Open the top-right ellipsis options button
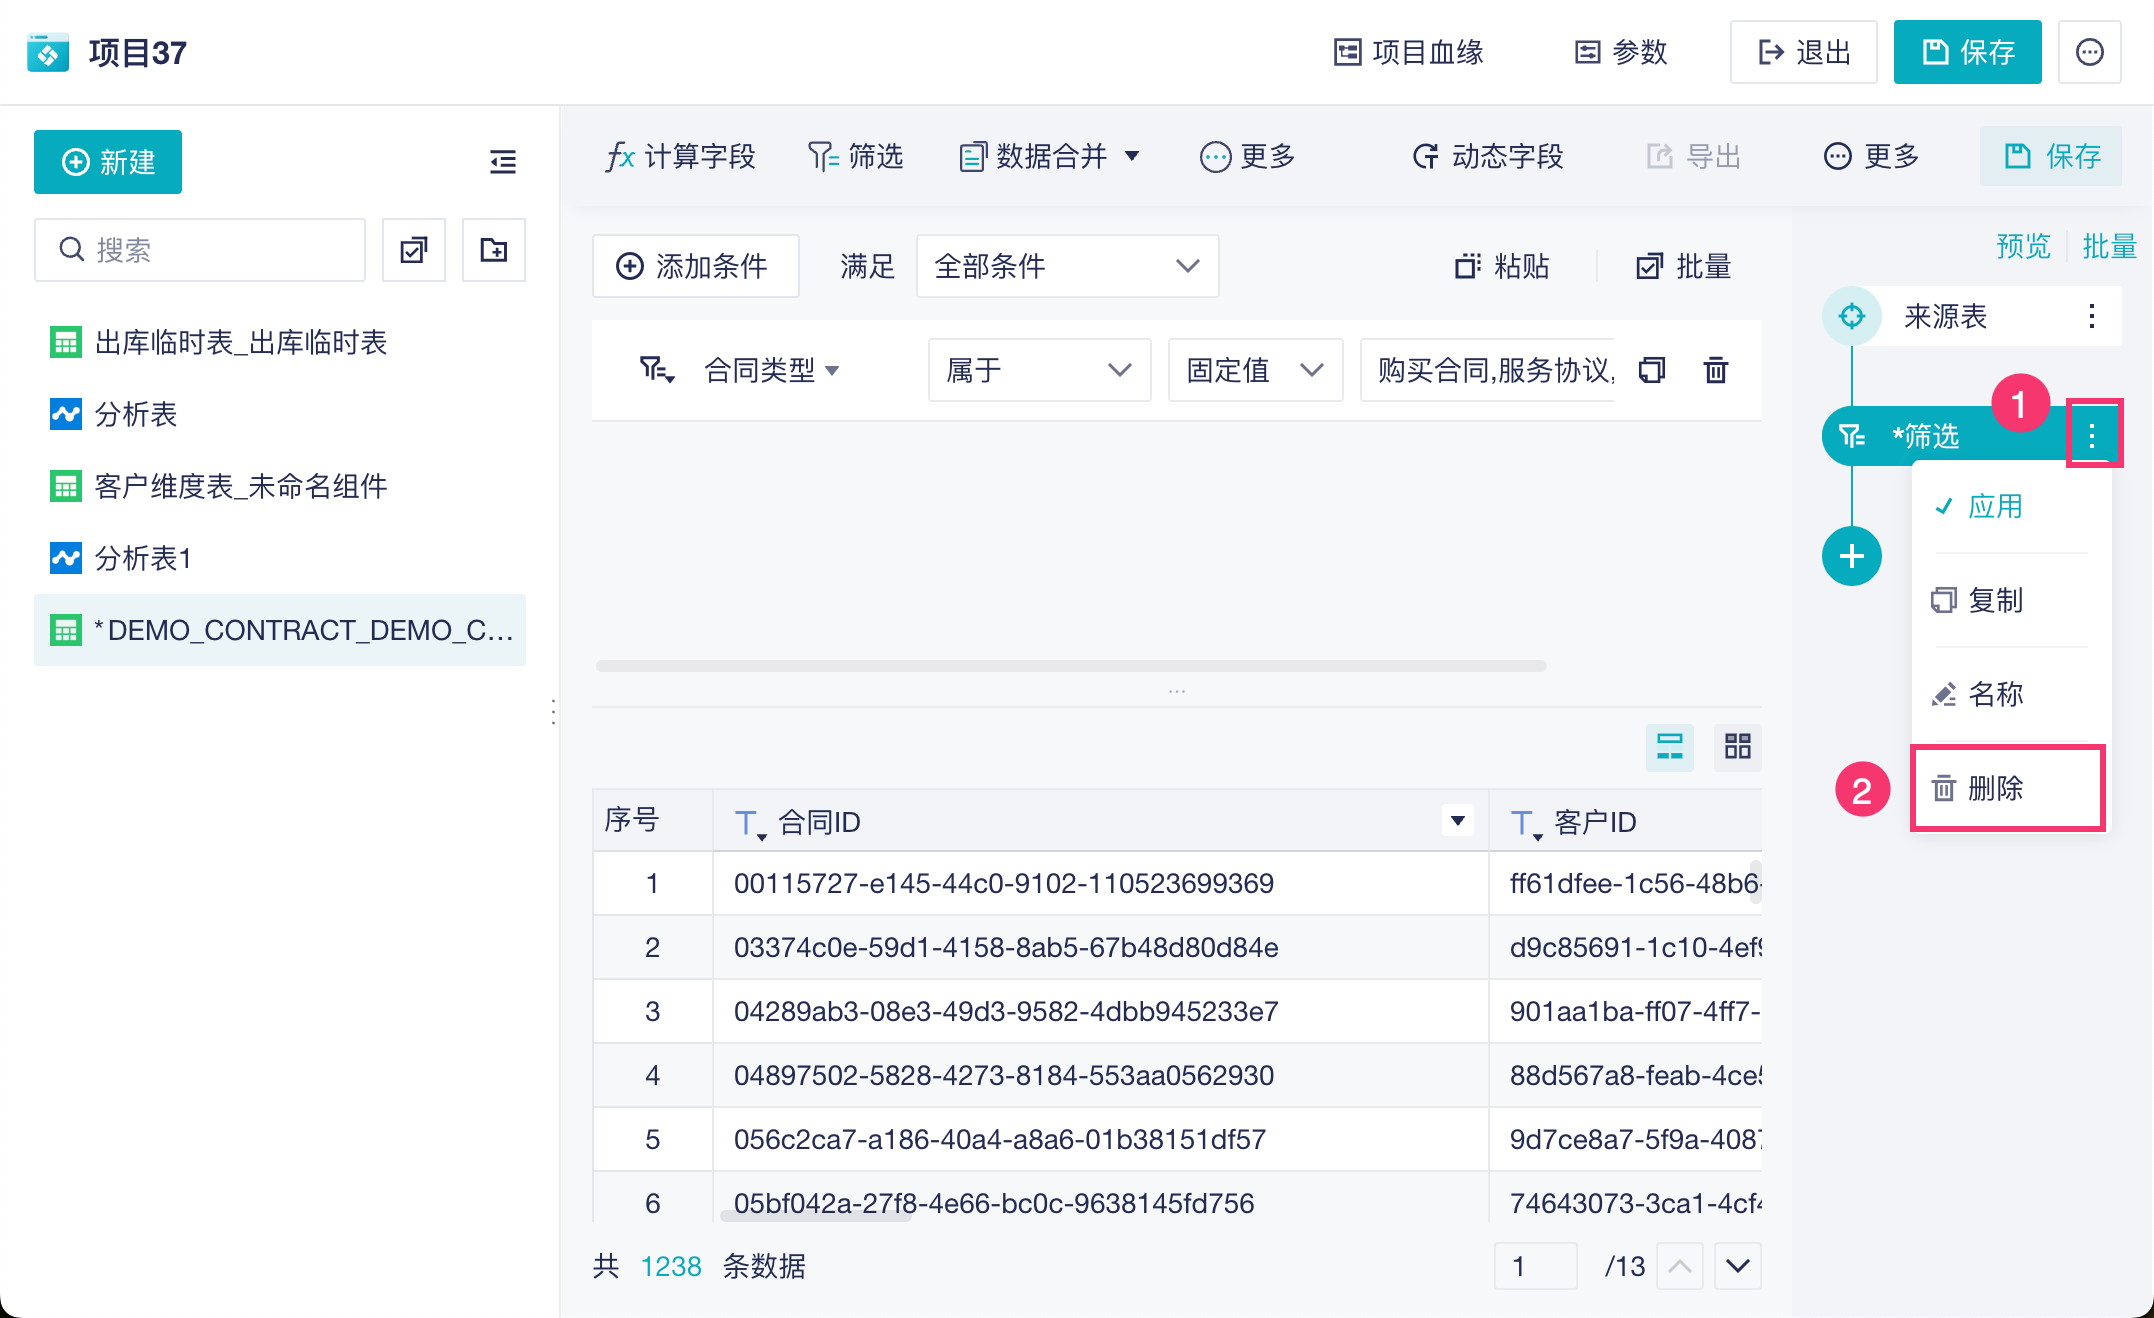Image resolution: width=2154 pixels, height=1318 pixels. (2089, 52)
